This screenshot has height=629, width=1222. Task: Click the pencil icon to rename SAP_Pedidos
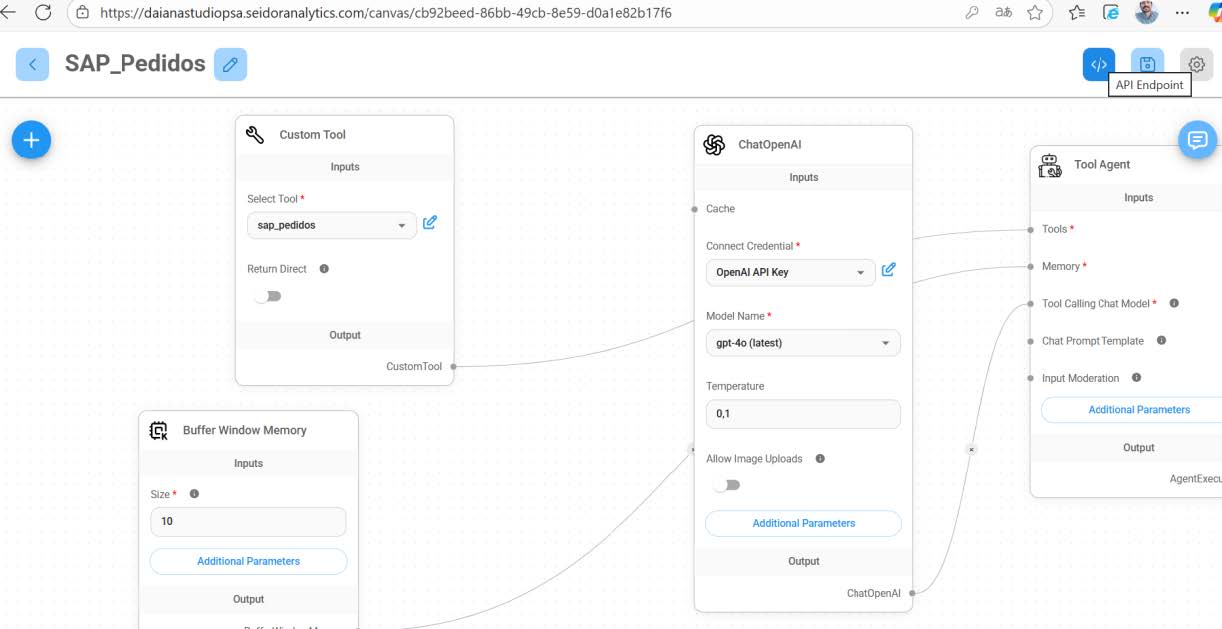[x=231, y=65]
